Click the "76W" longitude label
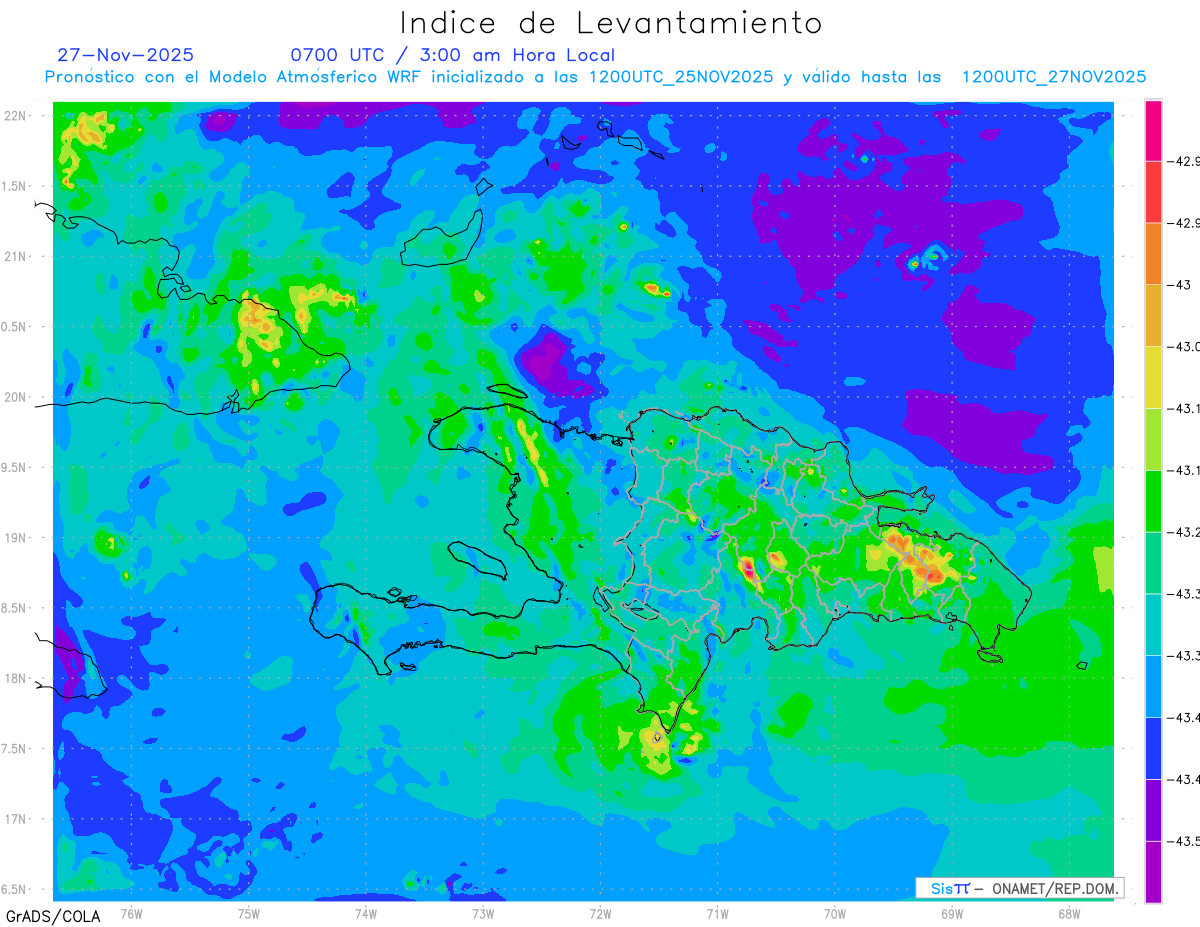Image resolution: width=1200 pixels, height=927 pixels. coord(131,913)
